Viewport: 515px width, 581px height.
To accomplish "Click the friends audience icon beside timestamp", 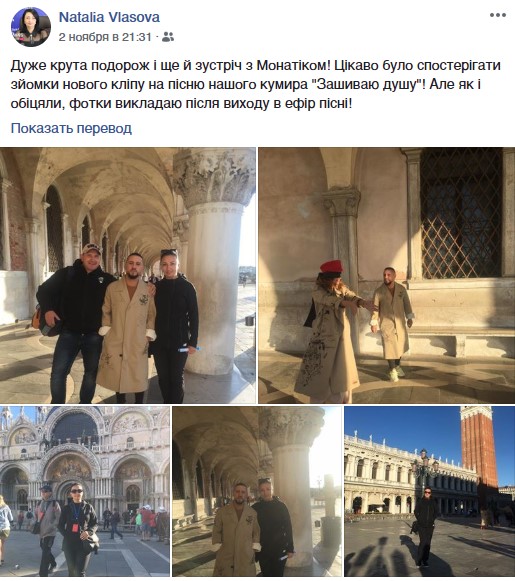I will 168,37.
